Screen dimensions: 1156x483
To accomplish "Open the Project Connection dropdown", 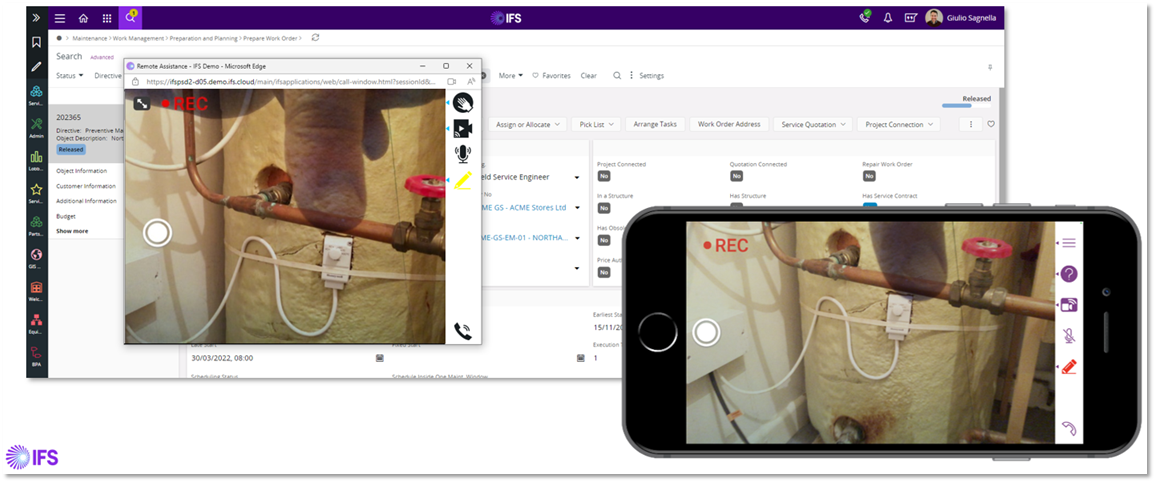I will (x=898, y=124).
